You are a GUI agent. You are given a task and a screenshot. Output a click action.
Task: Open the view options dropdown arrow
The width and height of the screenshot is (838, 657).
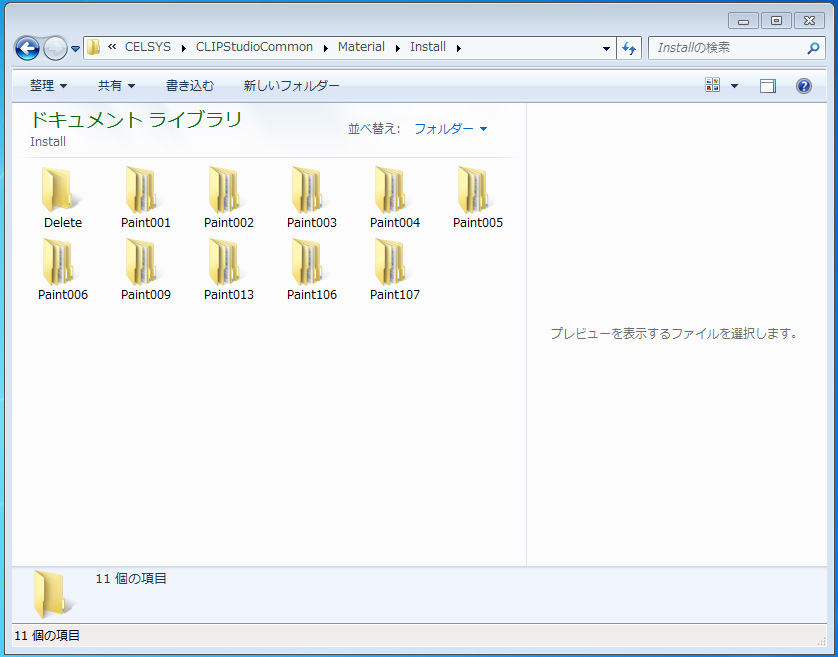click(734, 86)
